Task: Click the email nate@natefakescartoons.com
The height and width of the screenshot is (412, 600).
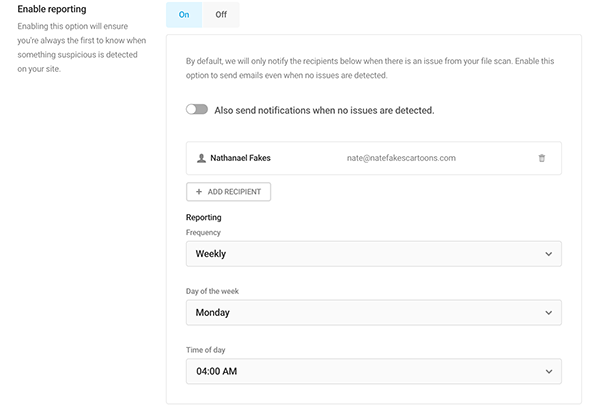Action: (x=400, y=158)
